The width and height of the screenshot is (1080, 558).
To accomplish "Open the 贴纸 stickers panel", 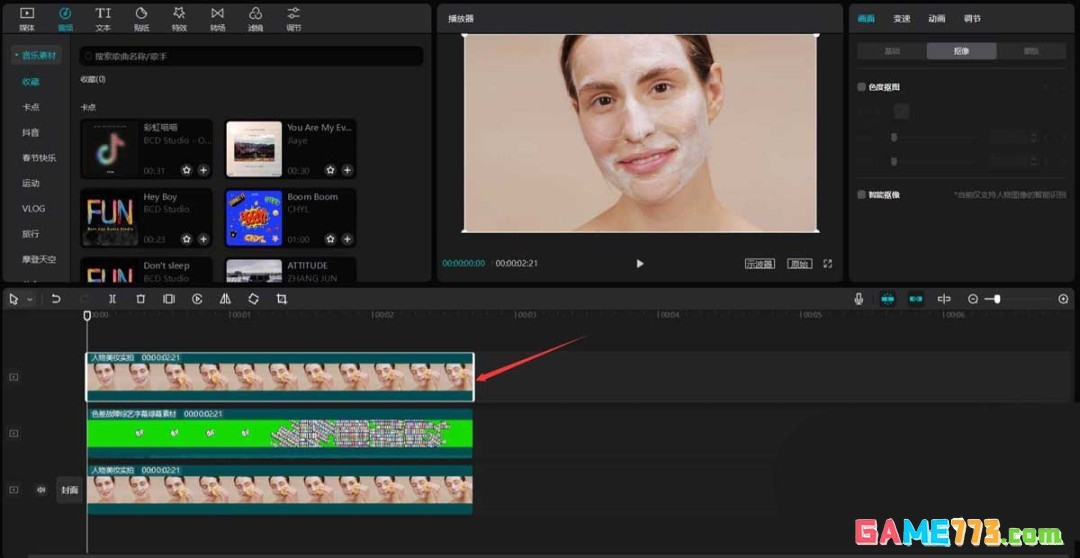I will pos(141,18).
